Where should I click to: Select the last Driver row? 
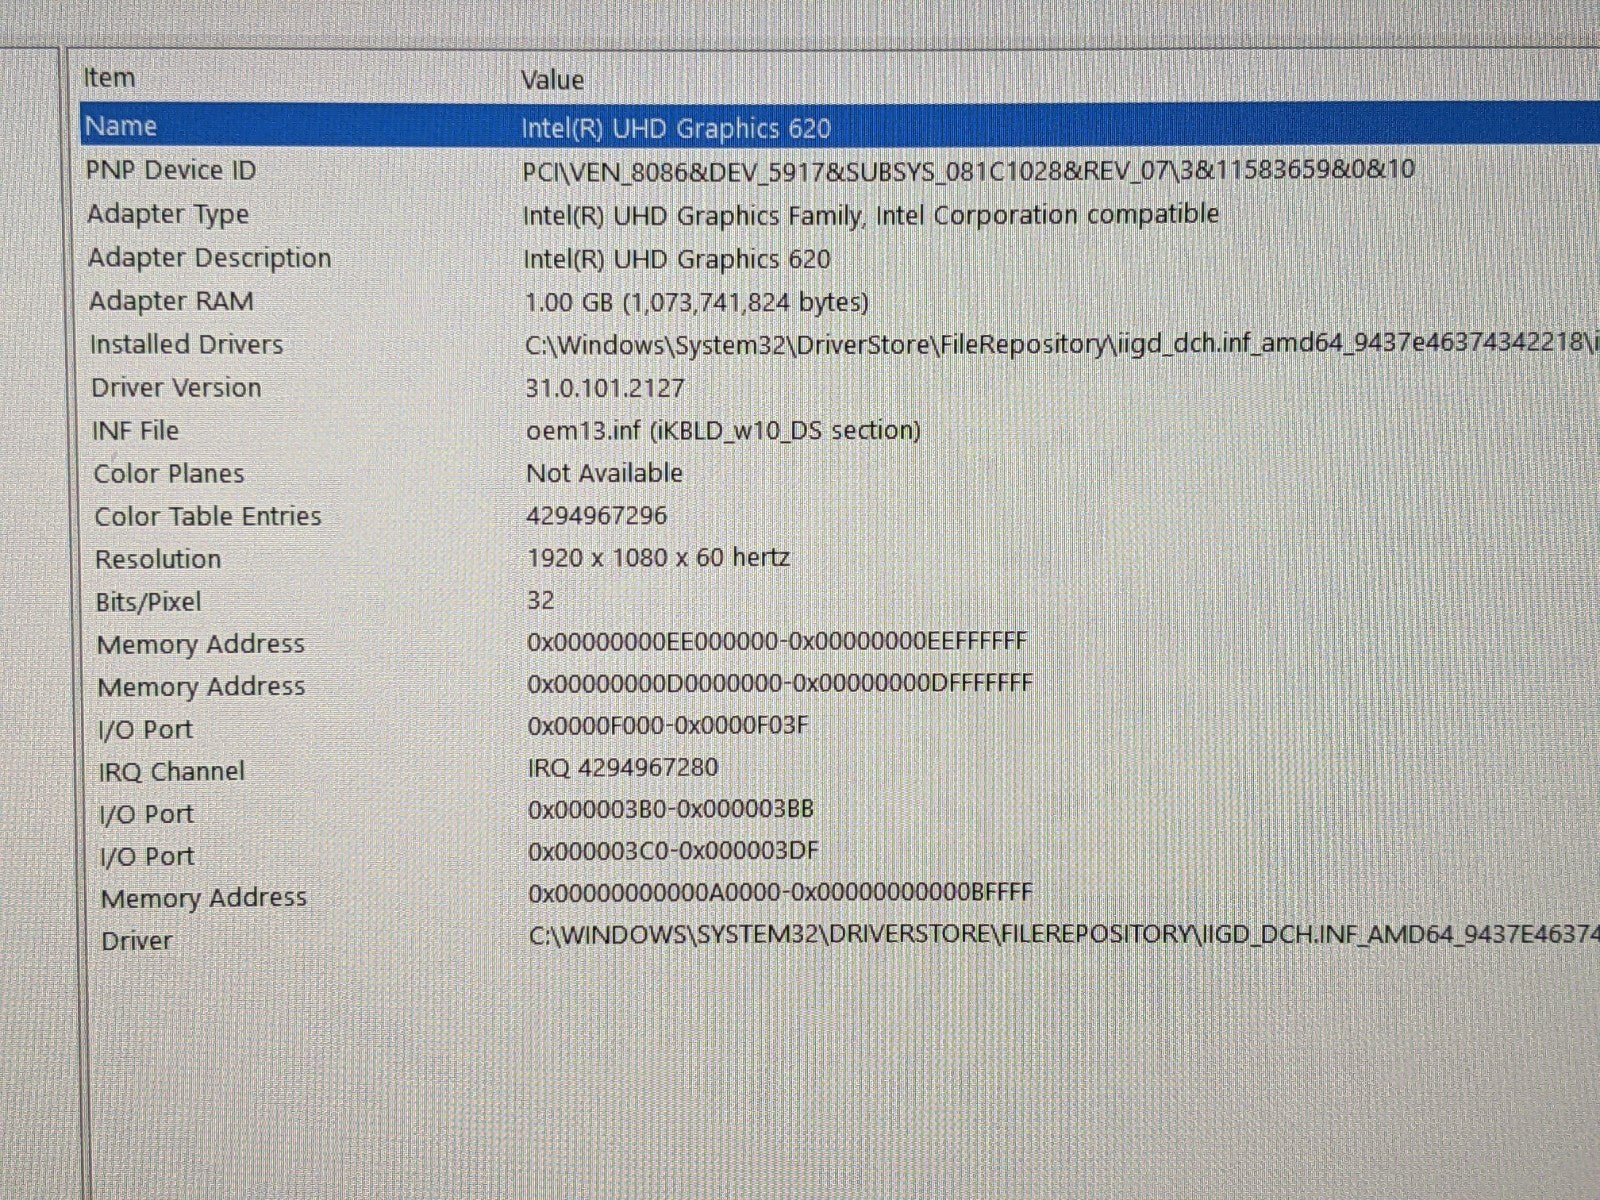pos(137,941)
